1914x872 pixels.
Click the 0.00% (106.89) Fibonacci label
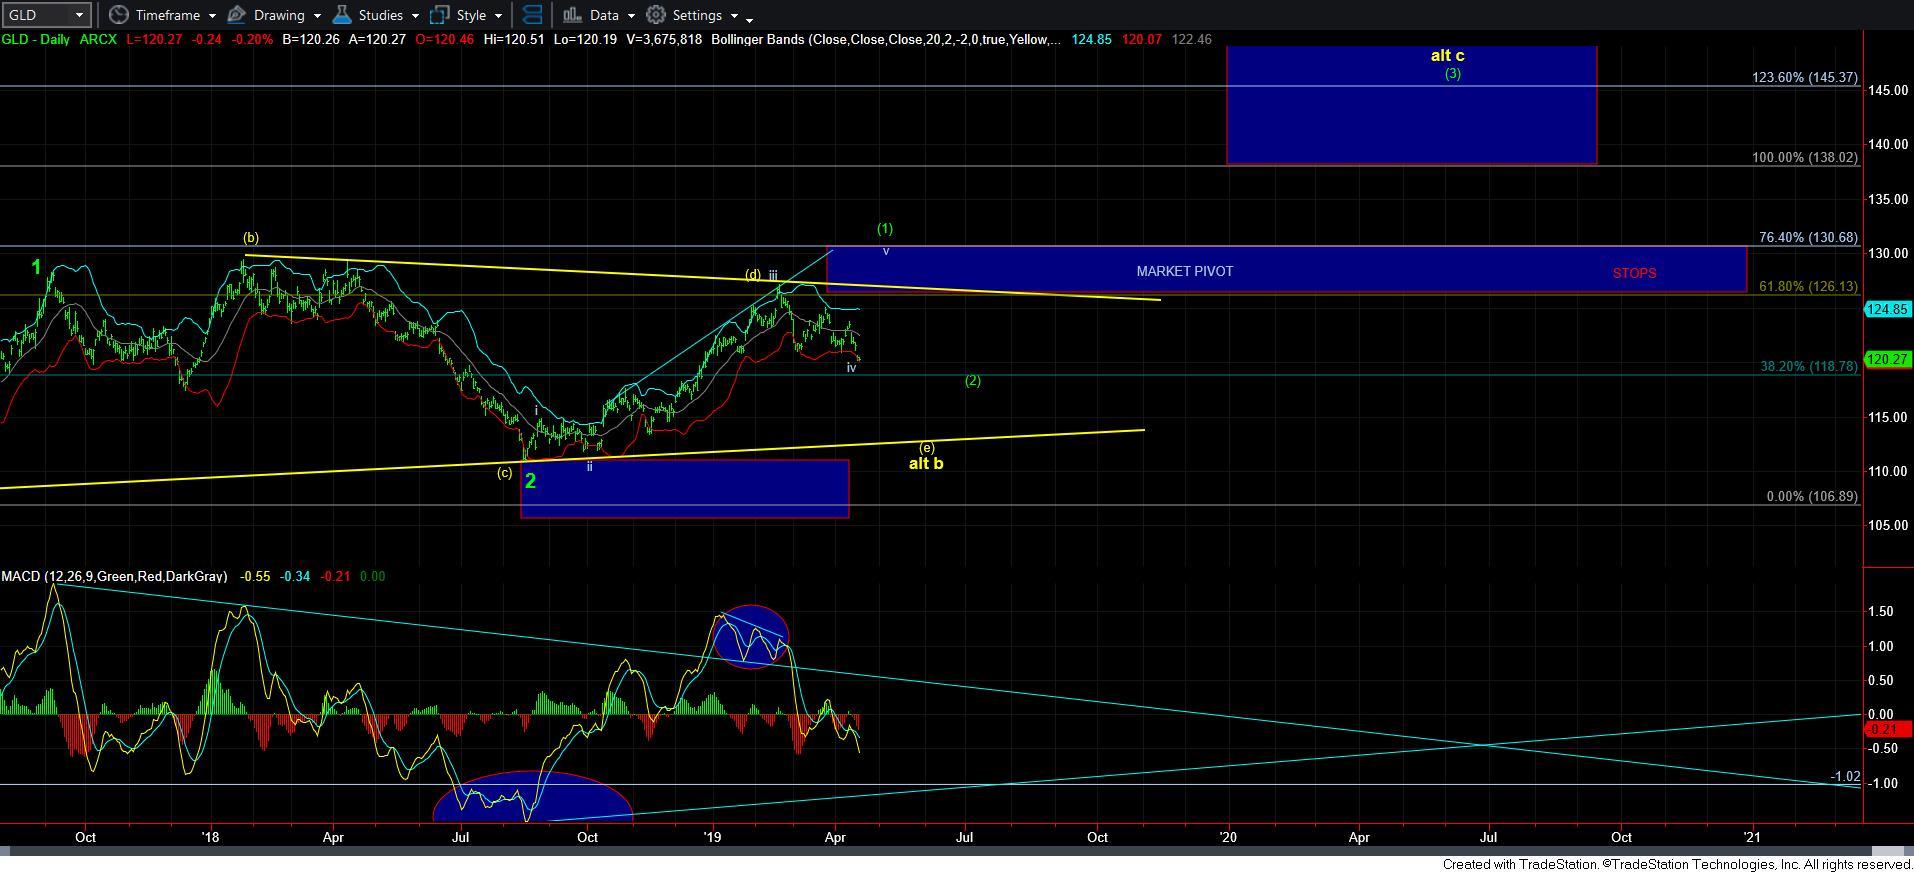(x=1812, y=497)
